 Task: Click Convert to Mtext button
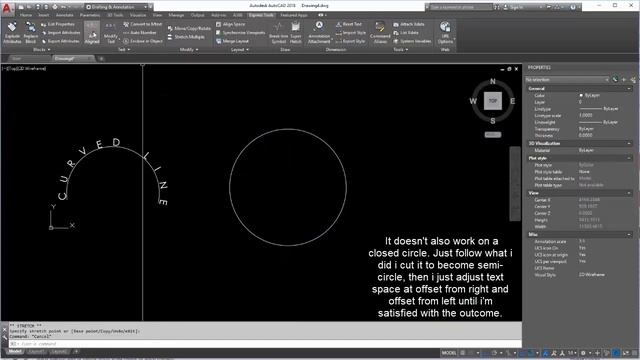point(142,24)
